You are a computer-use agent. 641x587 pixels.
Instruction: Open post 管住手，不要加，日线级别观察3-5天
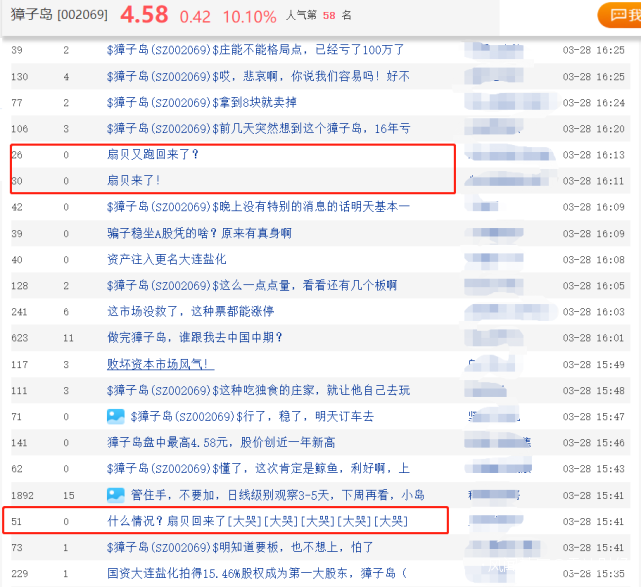pyautogui.click(x=278, y=495)
